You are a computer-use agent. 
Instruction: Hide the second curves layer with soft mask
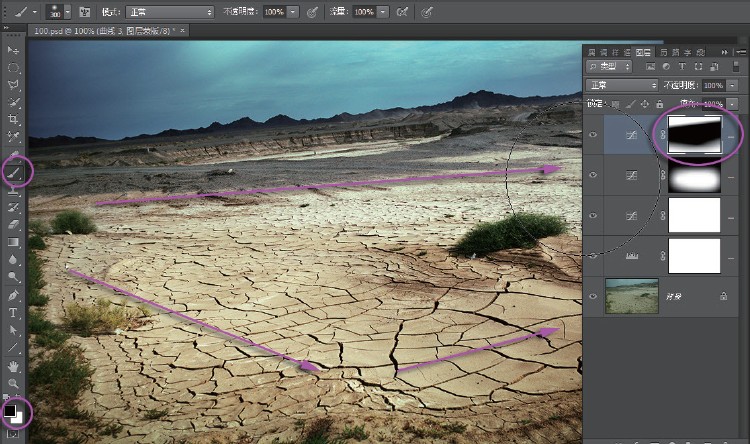coord(593,175)
